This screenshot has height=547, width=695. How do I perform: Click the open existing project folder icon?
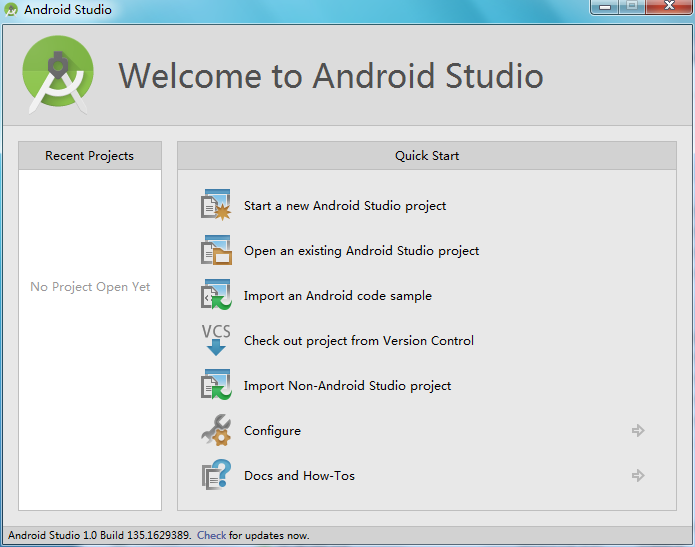pyautogui.click(x=216, y=250)
